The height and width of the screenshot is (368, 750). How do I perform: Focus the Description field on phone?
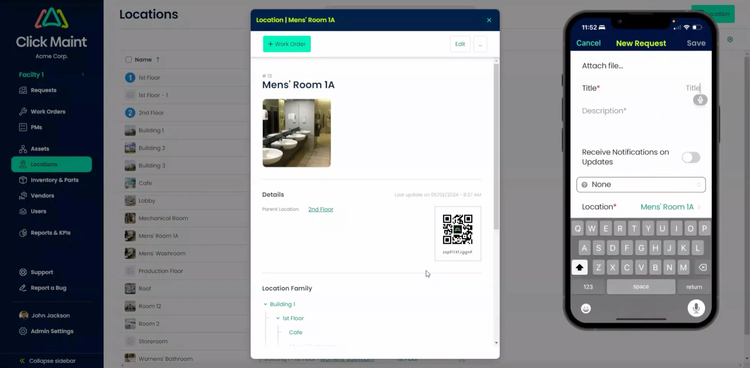[x=641, y=111]
